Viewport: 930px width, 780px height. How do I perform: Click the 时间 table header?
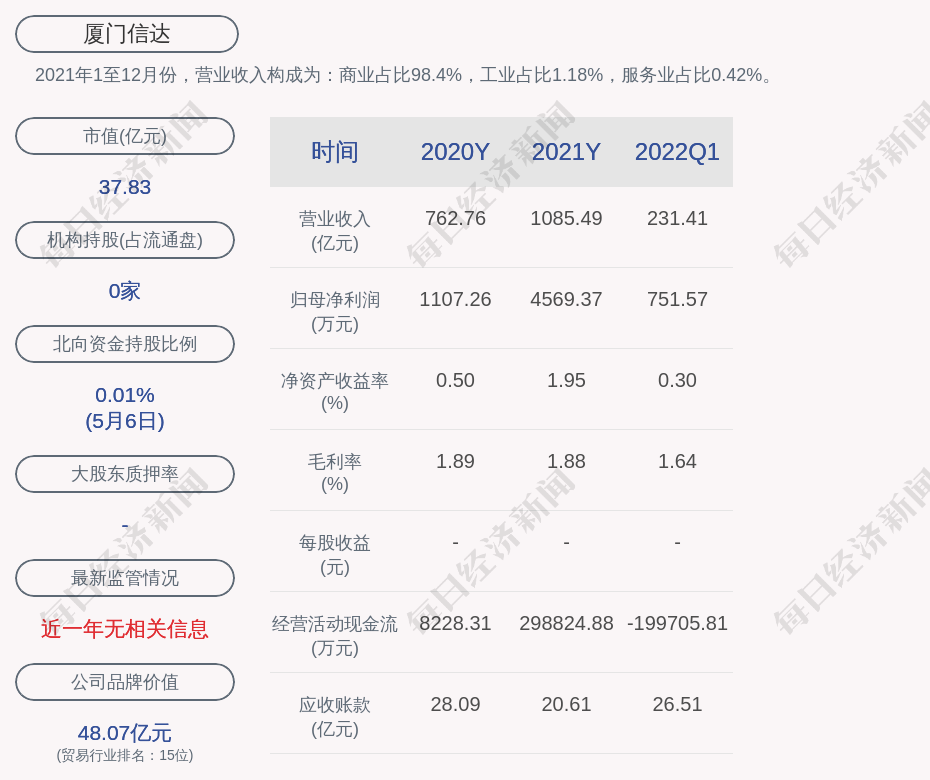pos(335,152)
